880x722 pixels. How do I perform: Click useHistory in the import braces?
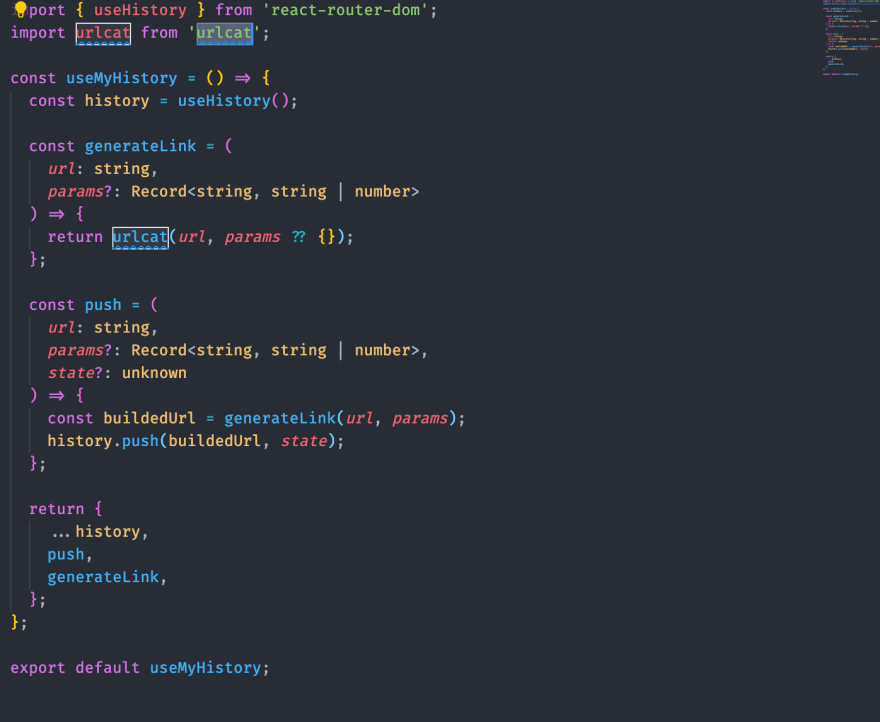click(140, 10)
